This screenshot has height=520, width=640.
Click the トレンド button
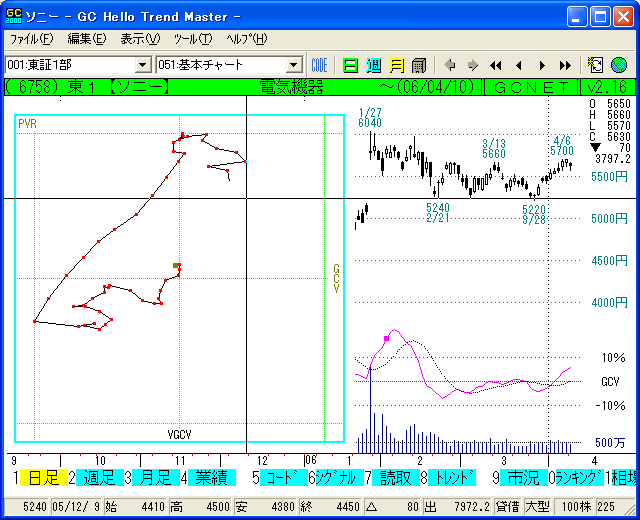tap(452, 478)
